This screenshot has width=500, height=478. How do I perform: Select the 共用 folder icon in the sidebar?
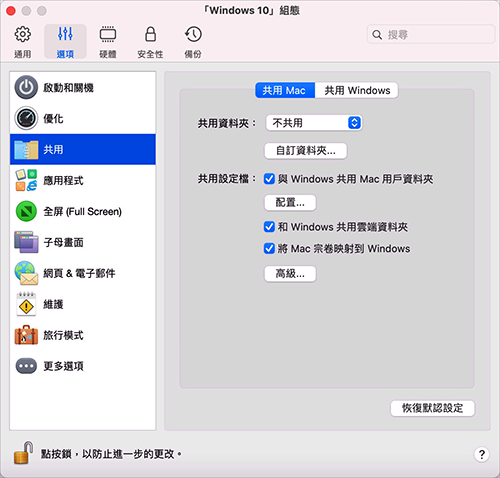(x=26, y=149)
